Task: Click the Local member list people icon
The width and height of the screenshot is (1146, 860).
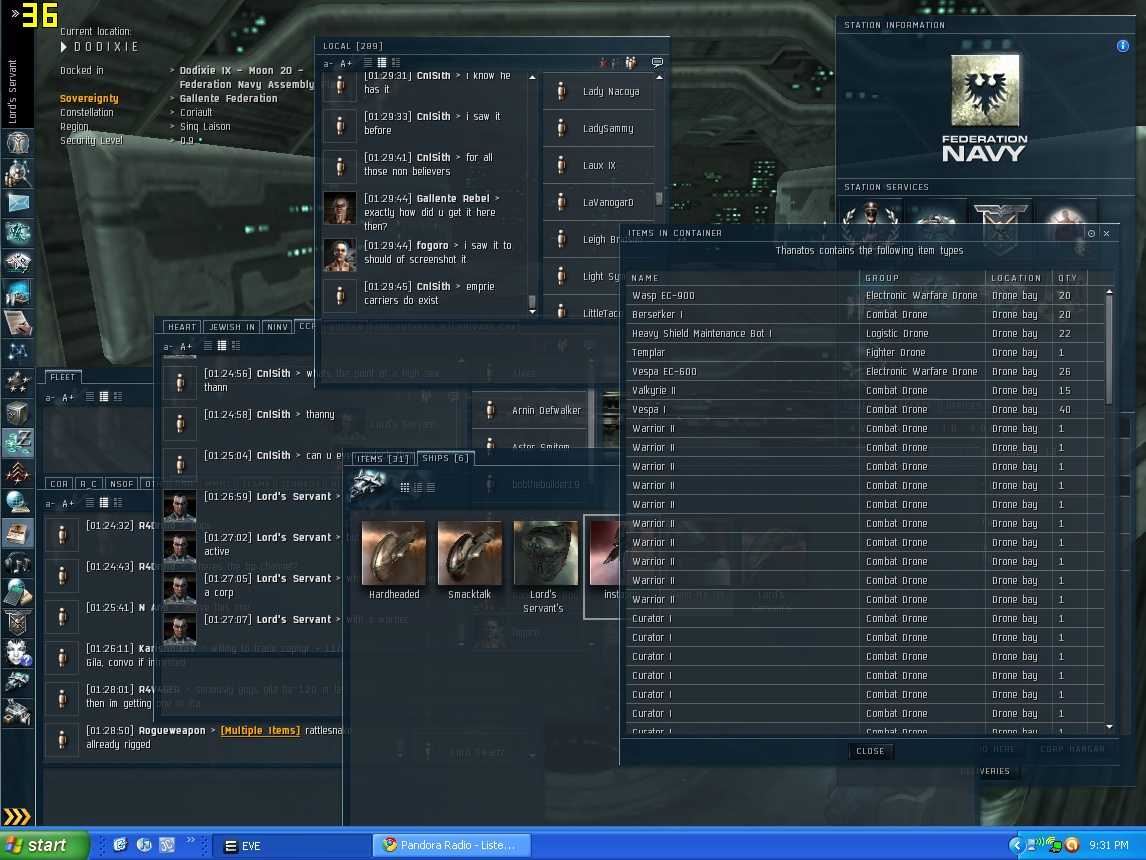Action: [630, 63]
